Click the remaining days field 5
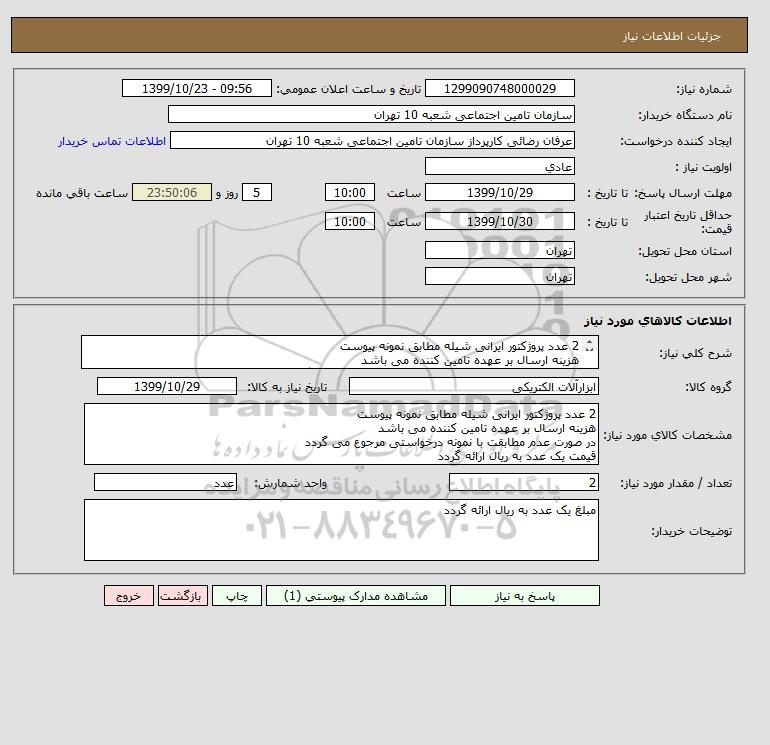The height and width of the screenshot is (745, 770). pos(257,193)
